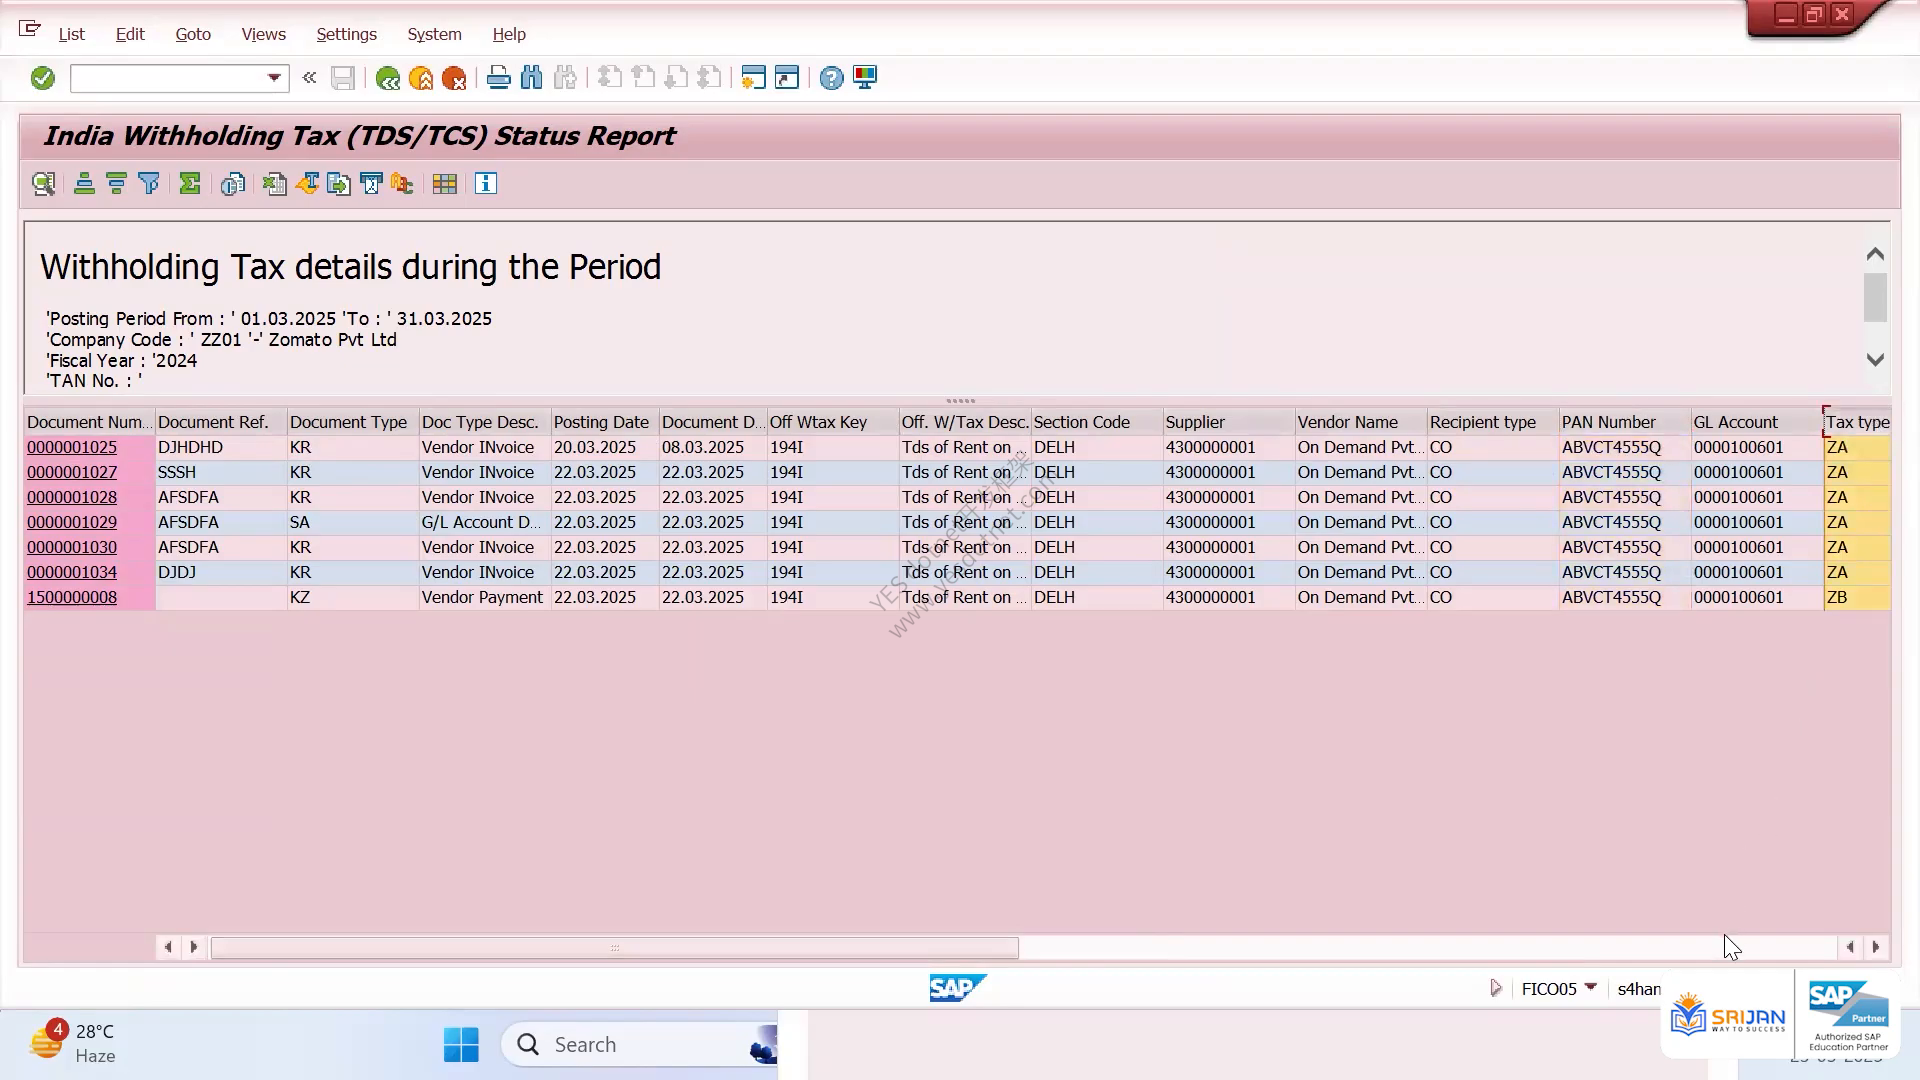Screen dimensions: 1920x1080
Task: Click the red Cancel icon
Action: (454, 78)
